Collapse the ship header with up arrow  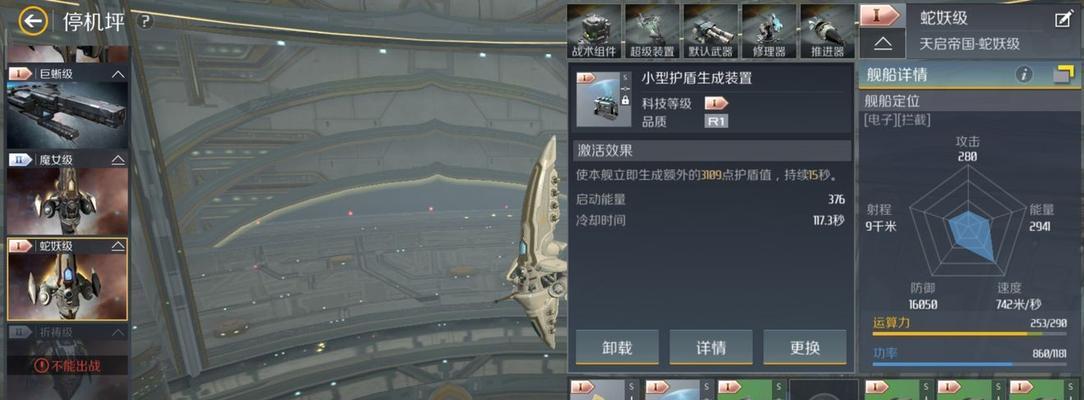[x=883, y=44]
